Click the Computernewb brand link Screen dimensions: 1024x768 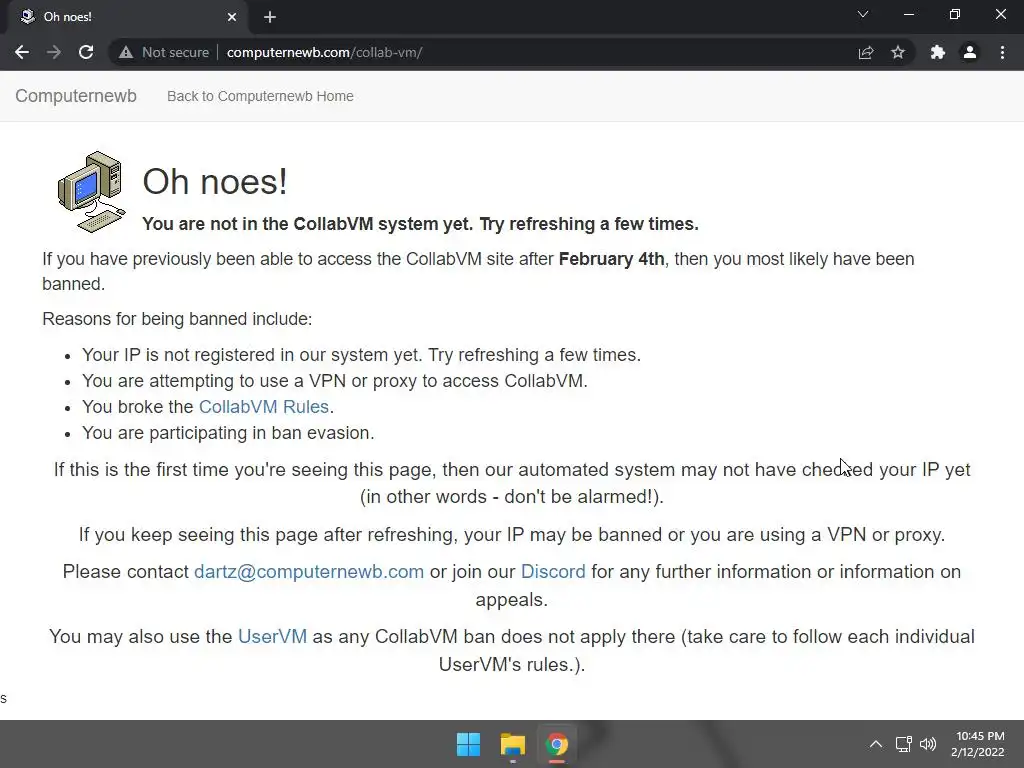click(x=76, y=96)
